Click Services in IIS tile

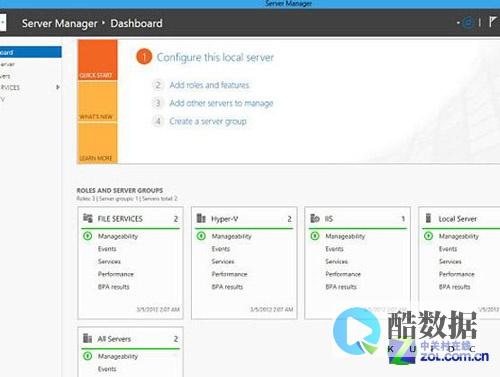point(336,261)
